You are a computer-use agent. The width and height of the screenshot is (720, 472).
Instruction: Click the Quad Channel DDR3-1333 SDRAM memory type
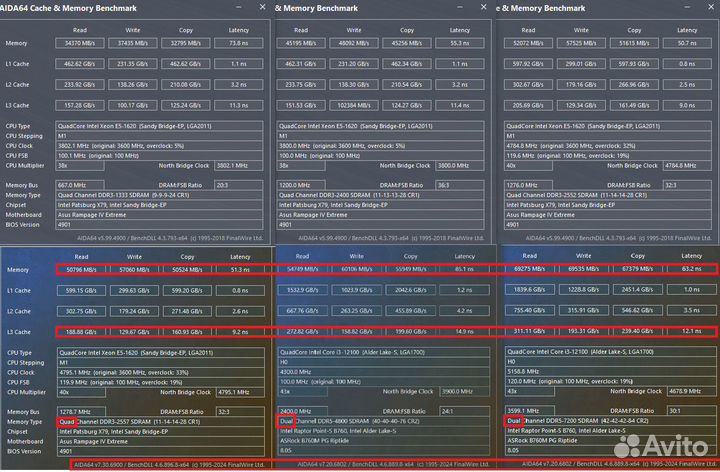159,195
